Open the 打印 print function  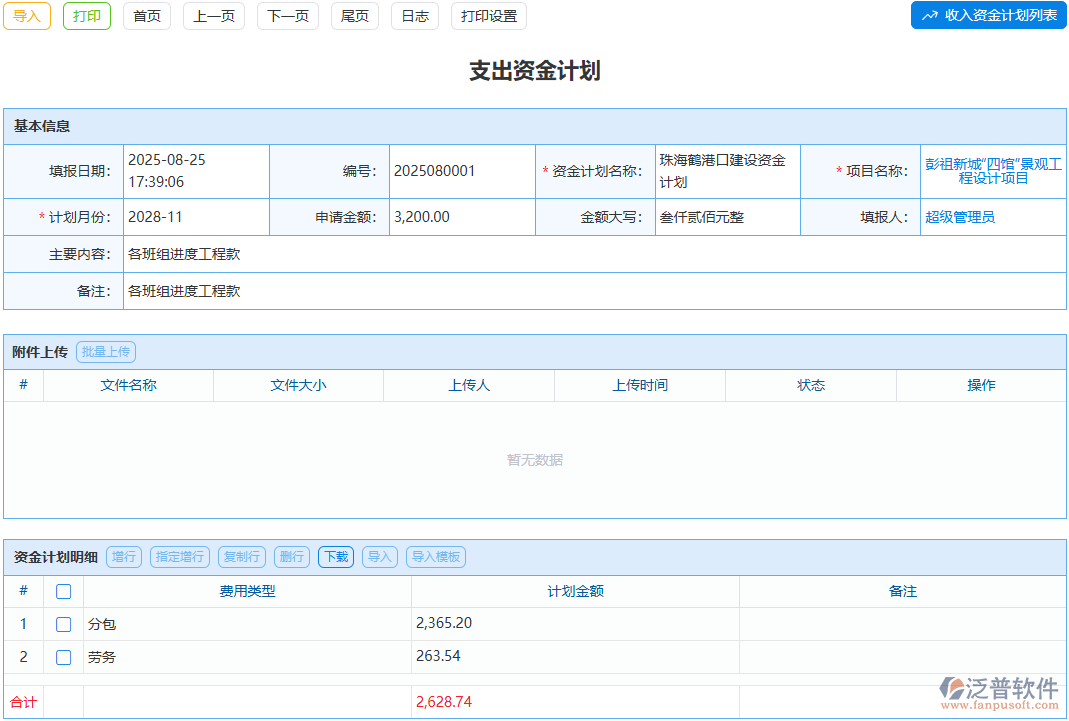pyautogui.click(x=86, y=16)
